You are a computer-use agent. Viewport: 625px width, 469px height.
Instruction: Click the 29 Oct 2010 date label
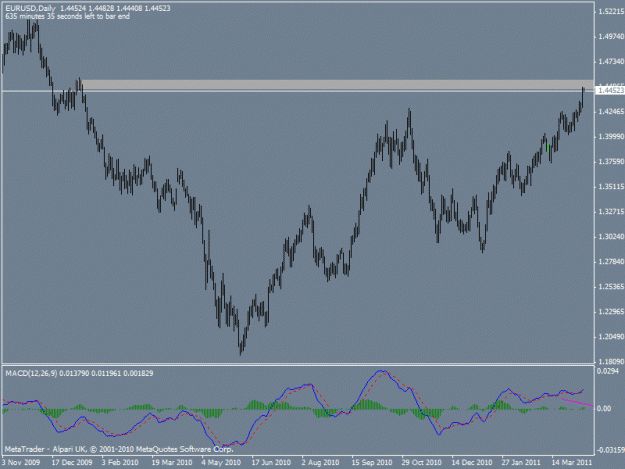point(421,462)
